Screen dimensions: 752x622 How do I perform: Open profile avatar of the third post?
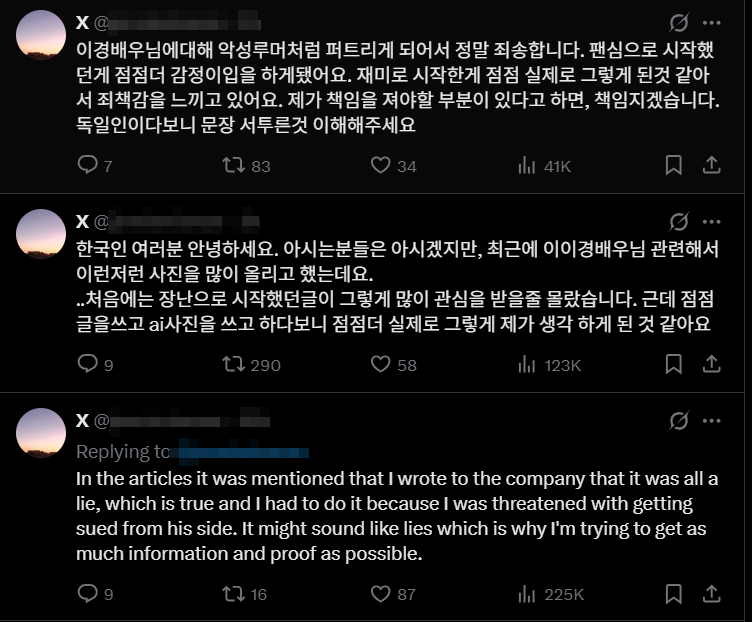[x=43, y=432]
